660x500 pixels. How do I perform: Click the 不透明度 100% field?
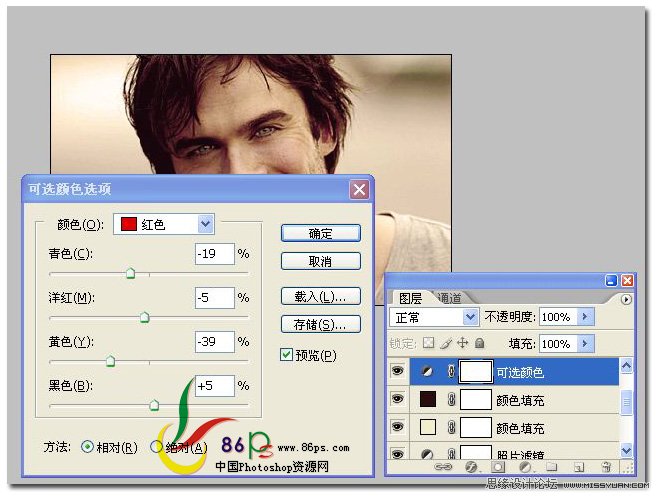(x=558, y=316)
